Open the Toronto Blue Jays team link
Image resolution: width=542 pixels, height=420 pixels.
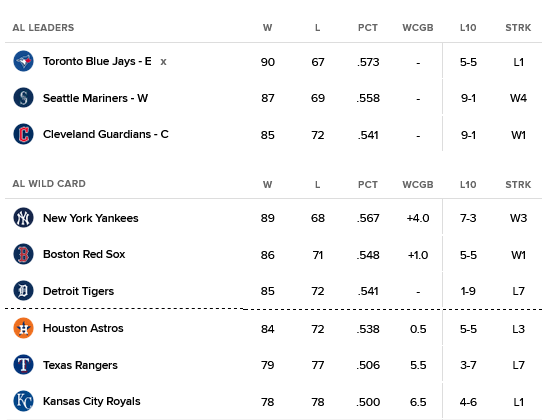pos(97,62)
